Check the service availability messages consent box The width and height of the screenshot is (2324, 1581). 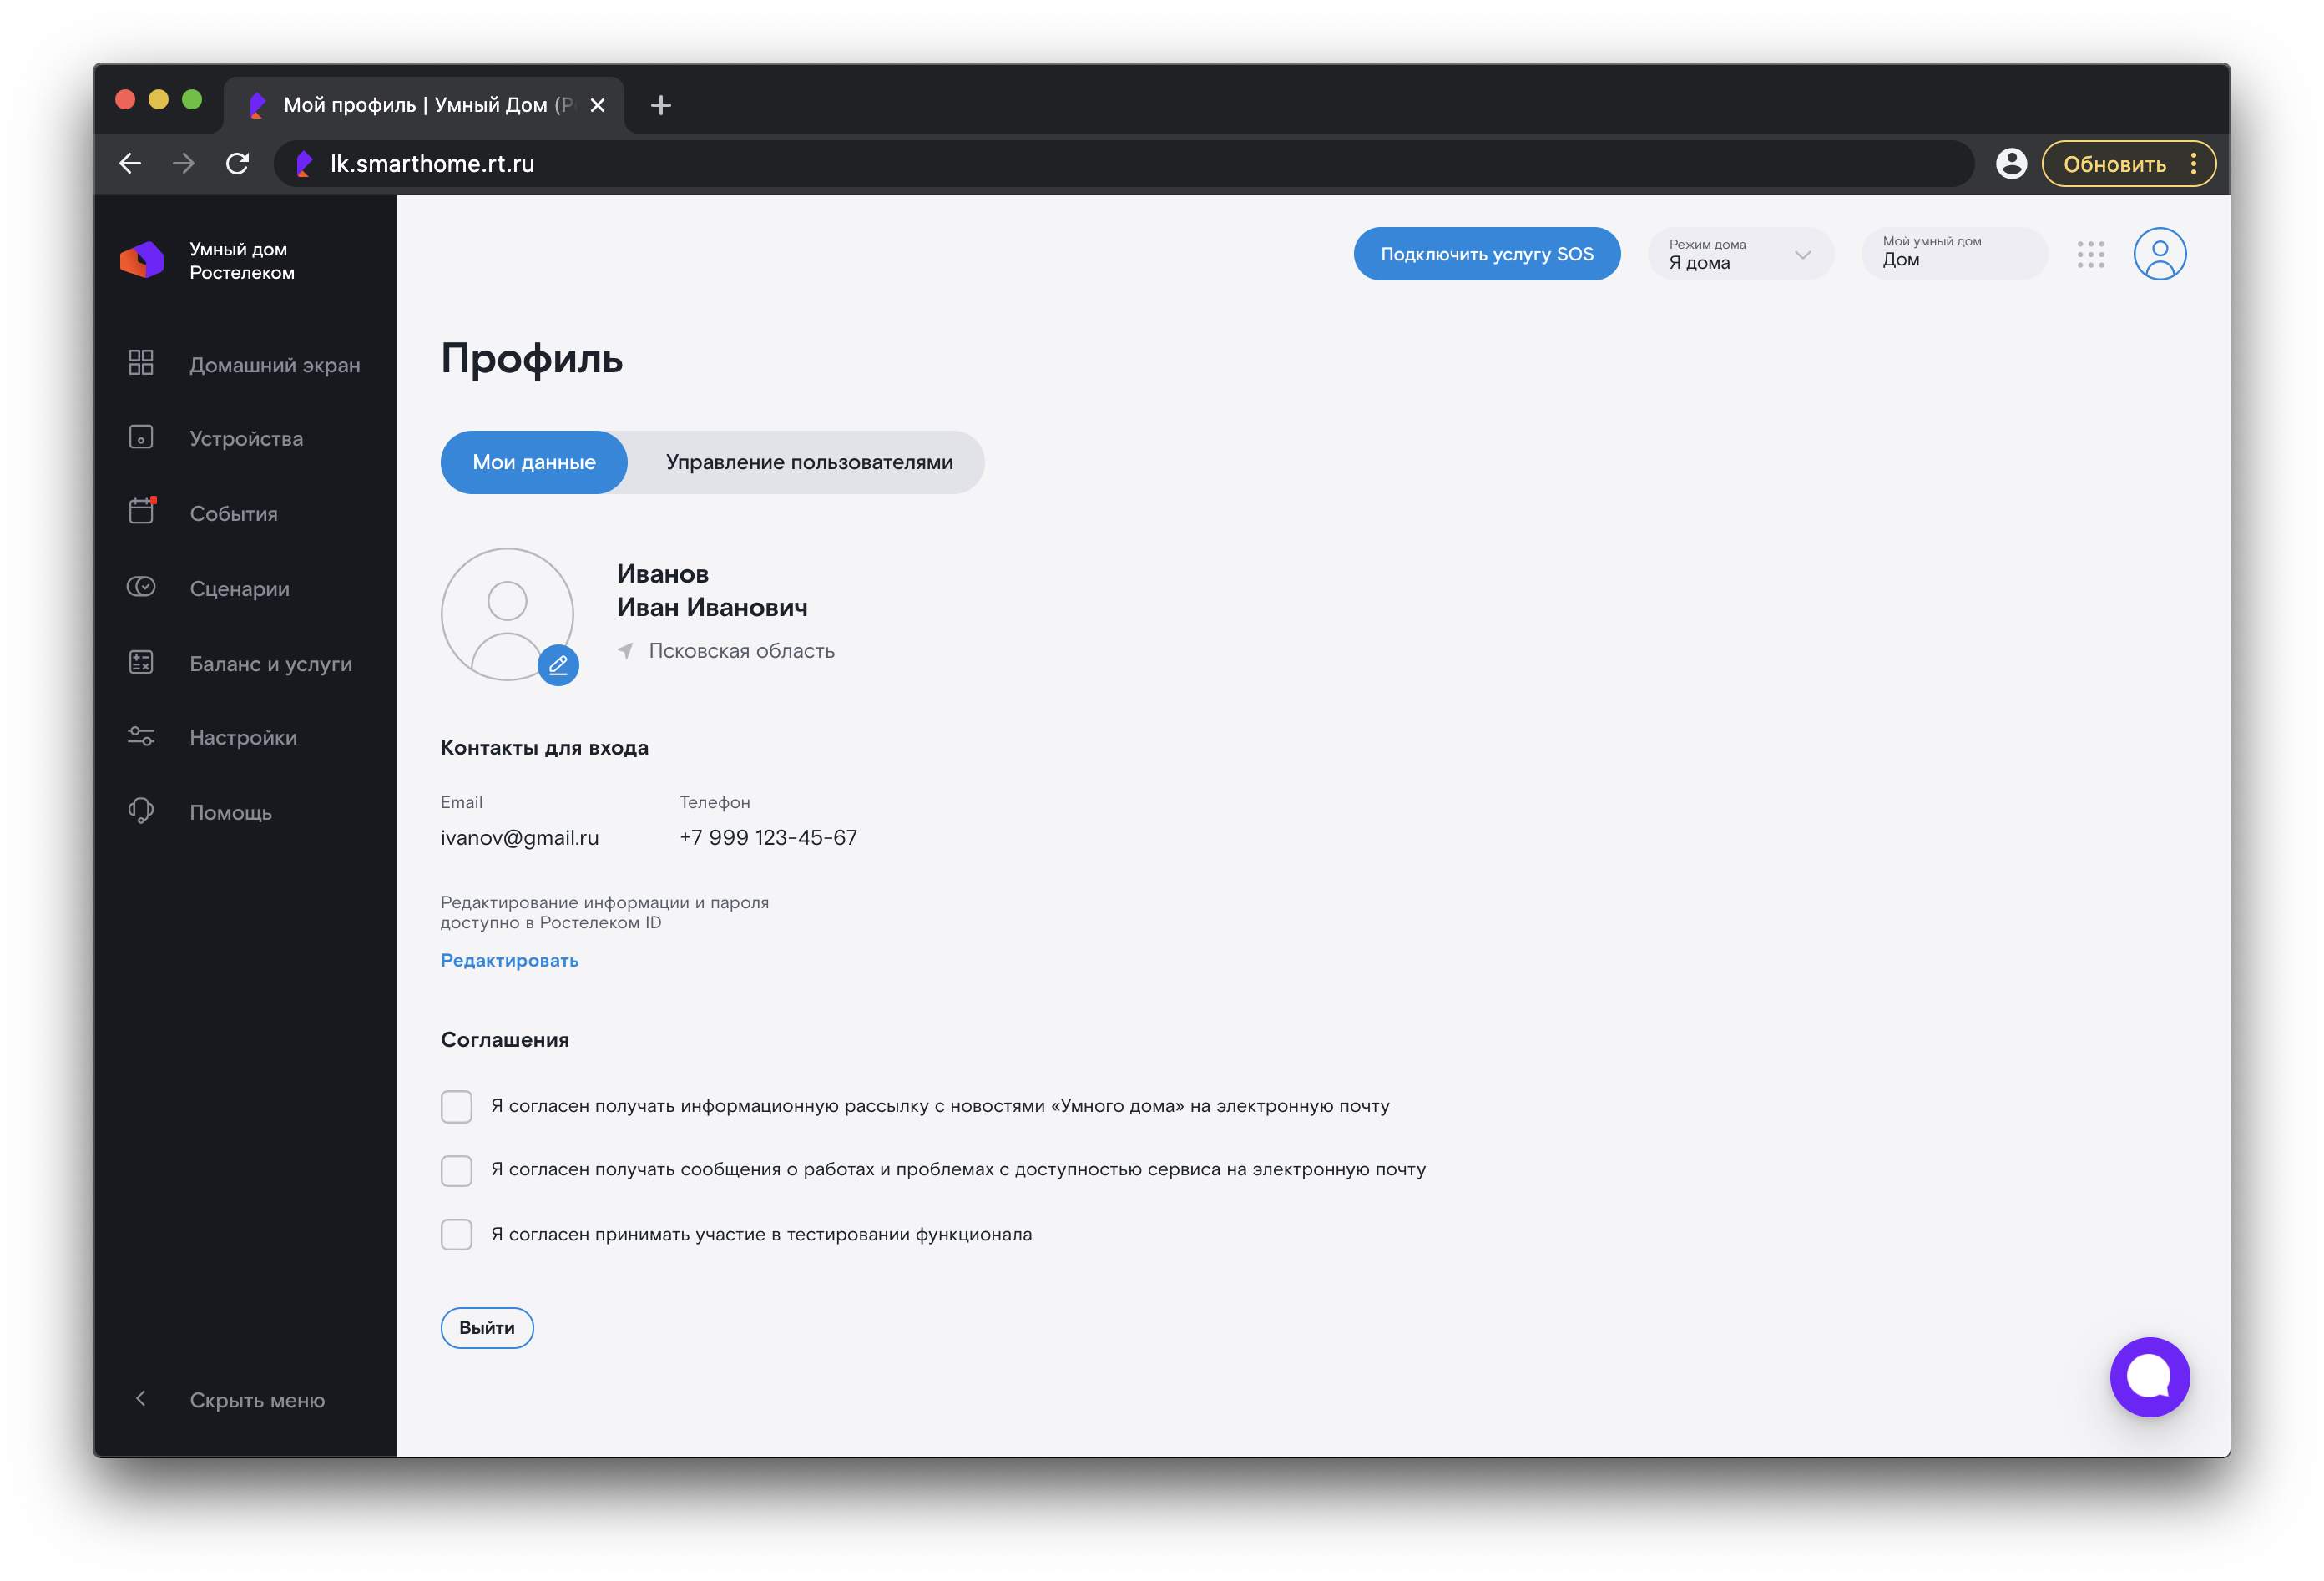point(457,1170)
